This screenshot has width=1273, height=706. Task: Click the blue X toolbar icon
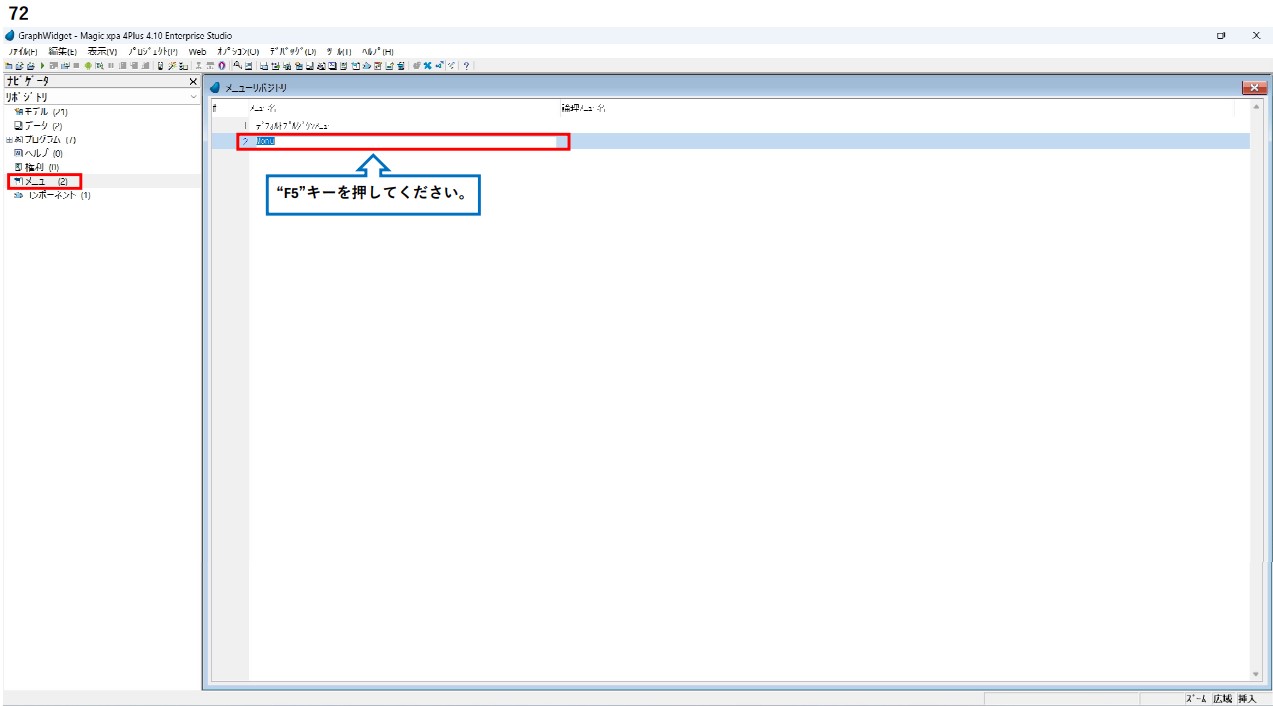click(x=428, y=66)
